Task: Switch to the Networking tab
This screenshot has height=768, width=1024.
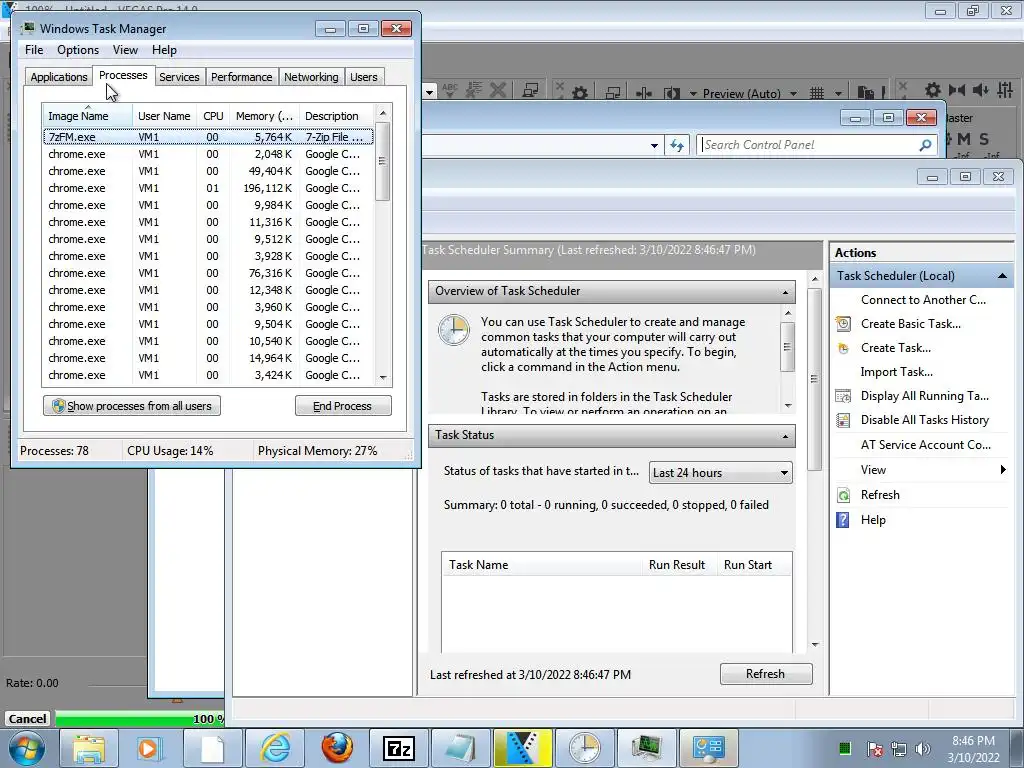Action: (x=311, y=77)
